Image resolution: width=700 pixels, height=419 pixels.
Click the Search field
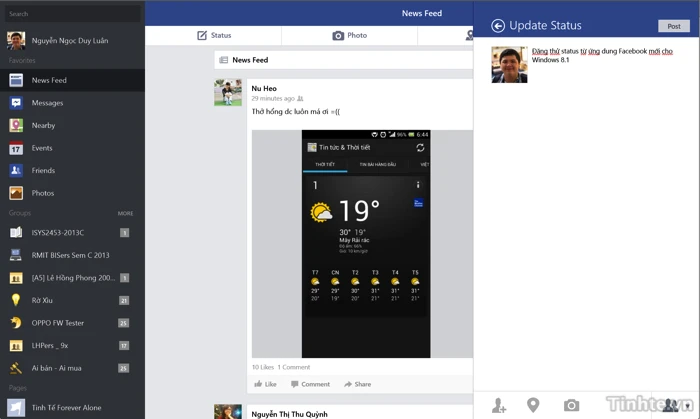[x=72, y=14]
